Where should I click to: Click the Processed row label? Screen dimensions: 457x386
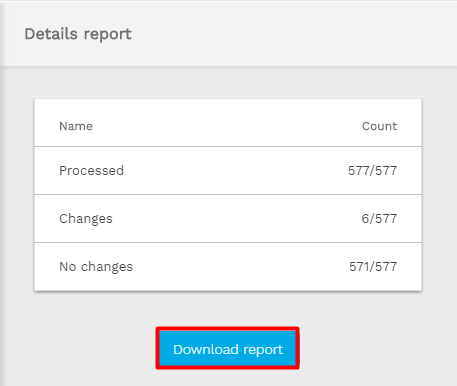click(x=91, y=171)
